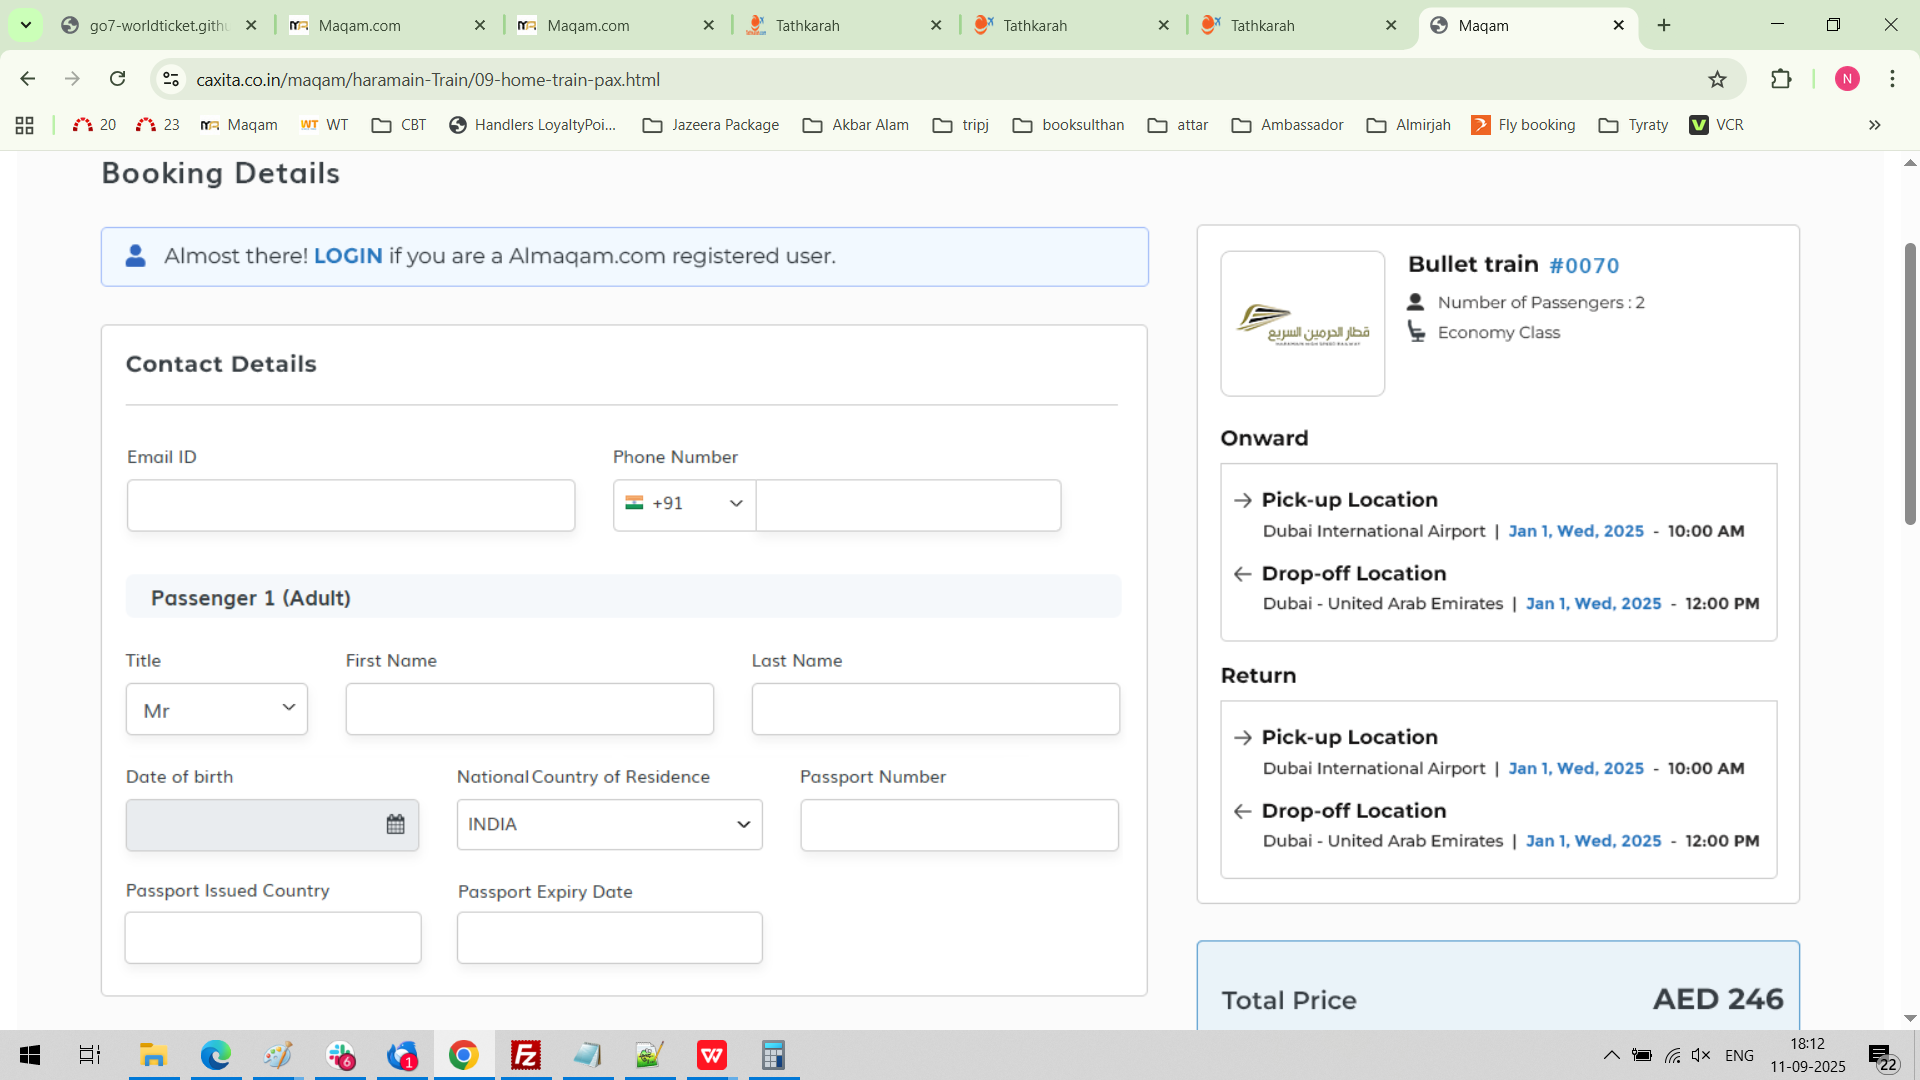The width and height of the screenshot is (1920, 1080).
Task: Focus the Email ID input field
Action: click(x=351, y=506)
